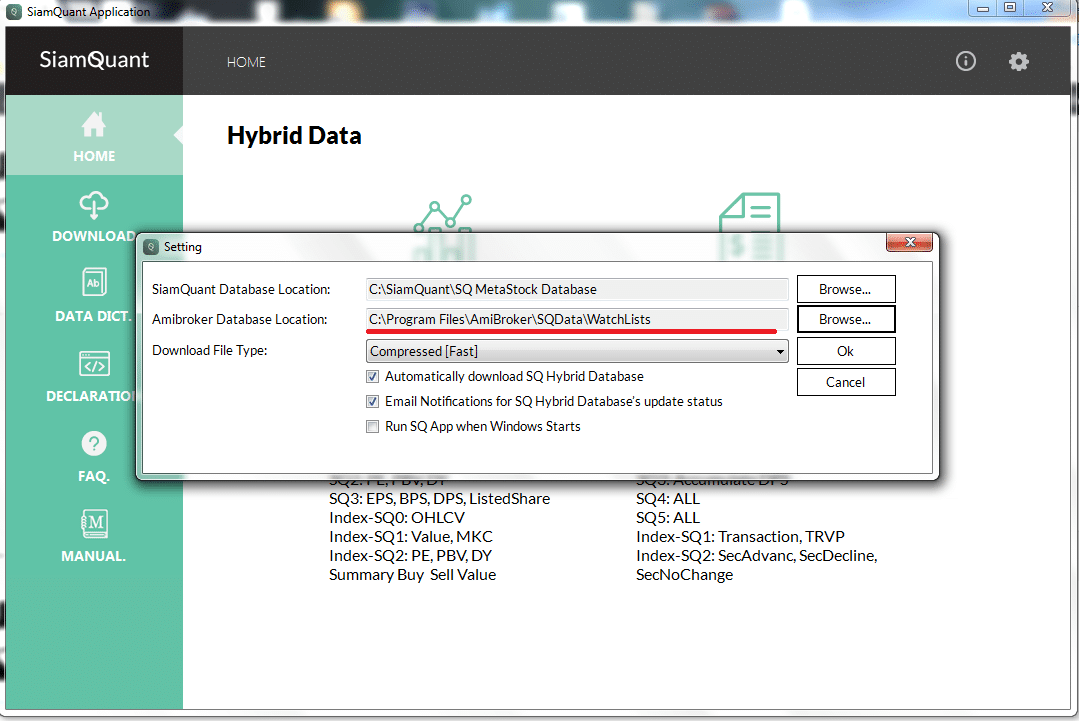Viewport: 1079px width, 721px height.
Task: Open the Data Dict. book icon
Action: (94, 284)
